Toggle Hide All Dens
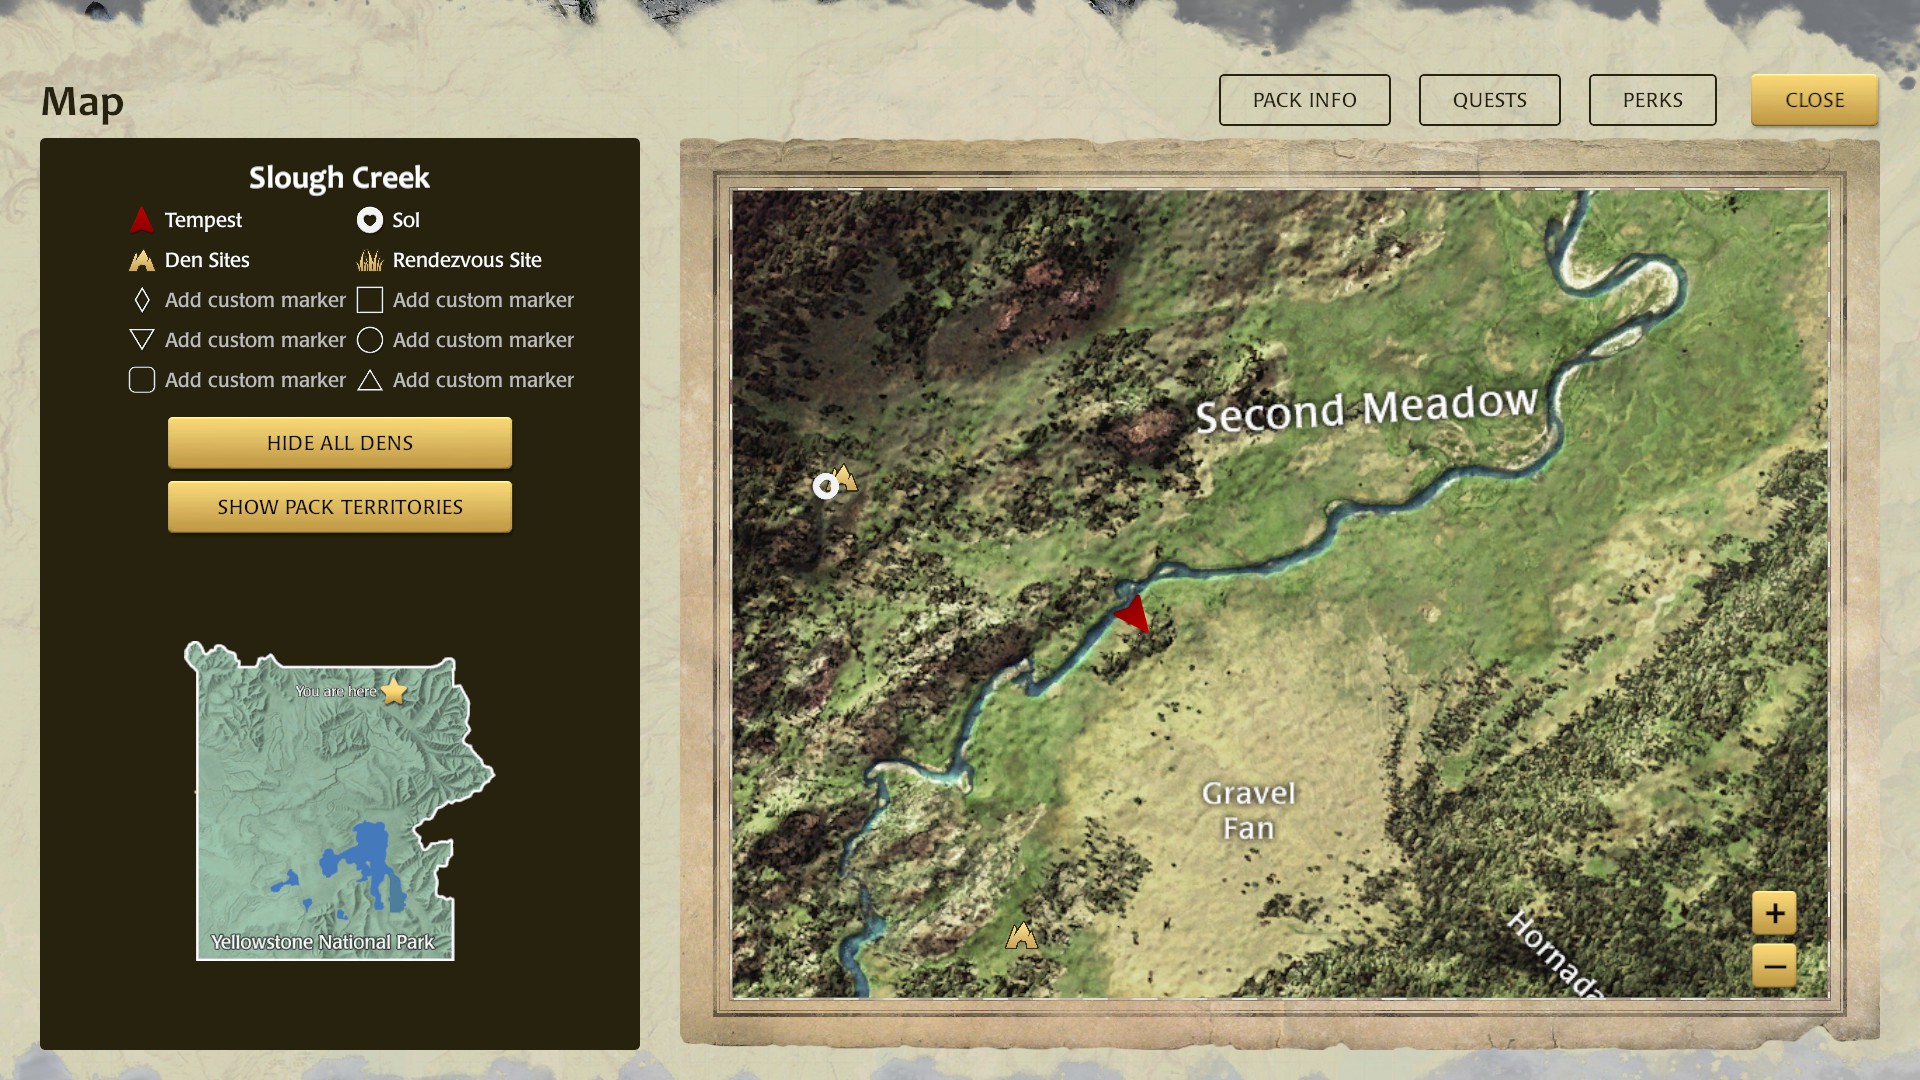Viewport: 1920px width, 1080px height. pos(340,443)
